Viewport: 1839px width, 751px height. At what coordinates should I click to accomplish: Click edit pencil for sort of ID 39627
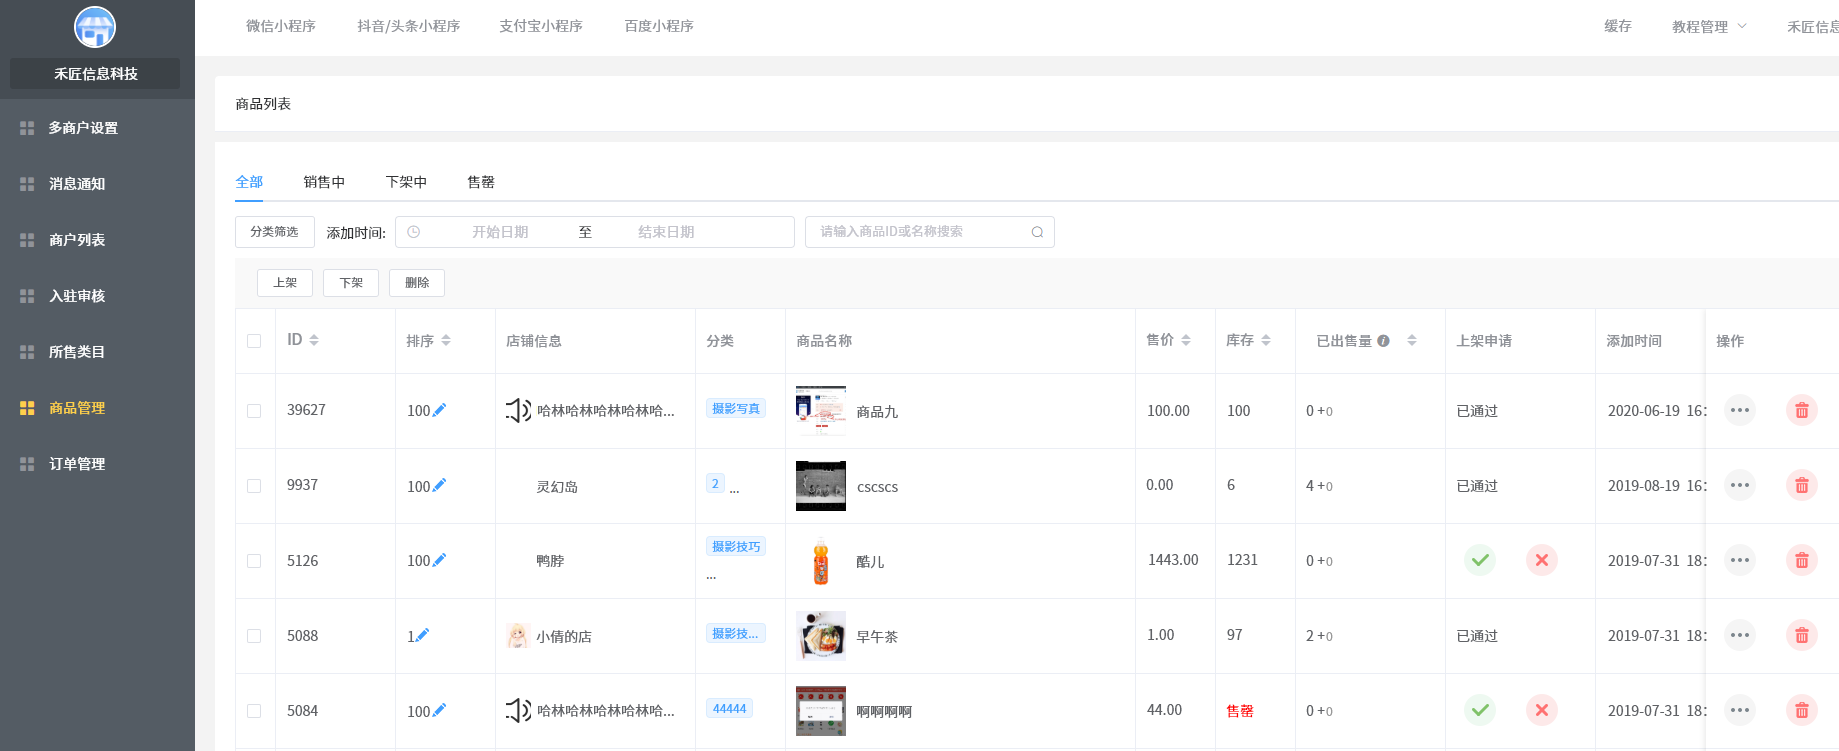439,410
